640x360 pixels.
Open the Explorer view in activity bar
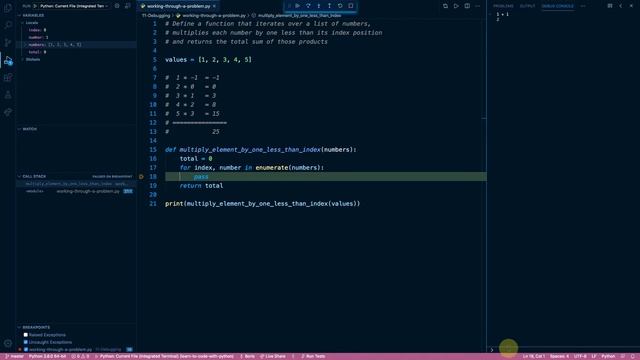click(x=8, y=8)
